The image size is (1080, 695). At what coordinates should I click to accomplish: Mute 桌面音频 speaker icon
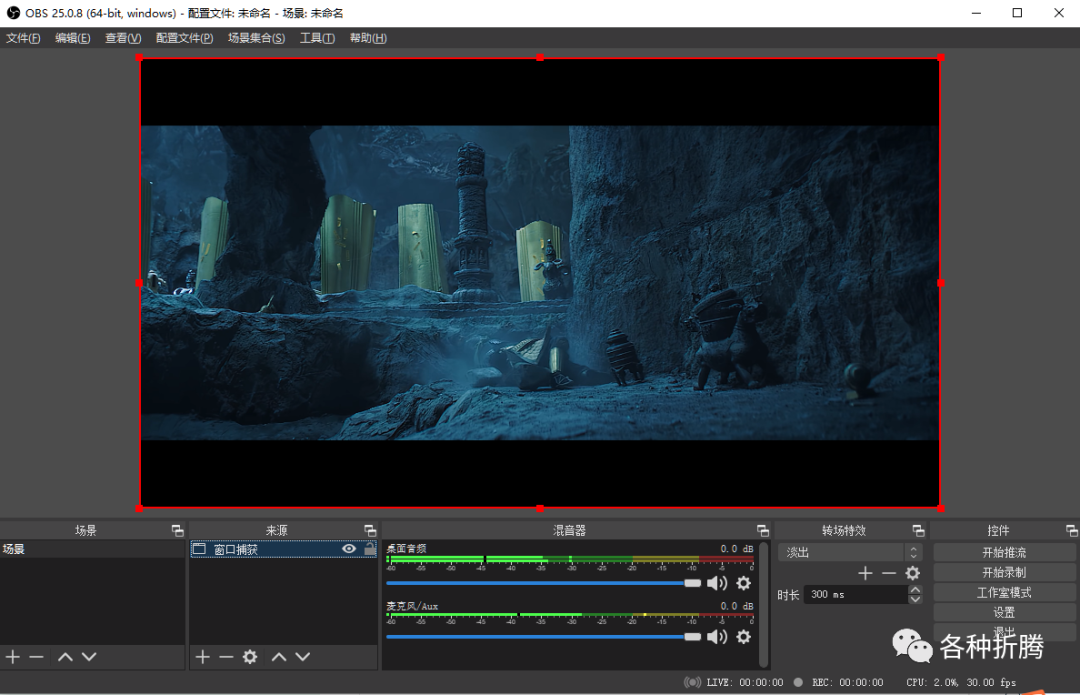[x=717, y=583]
